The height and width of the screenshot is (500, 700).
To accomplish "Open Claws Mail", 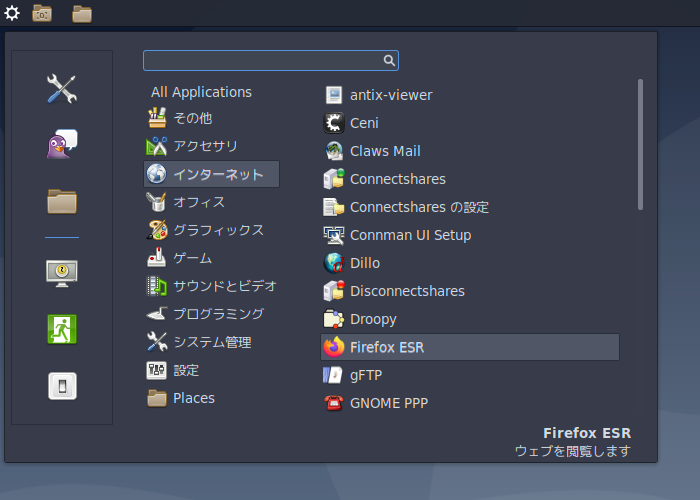I will tap(470, 151).
